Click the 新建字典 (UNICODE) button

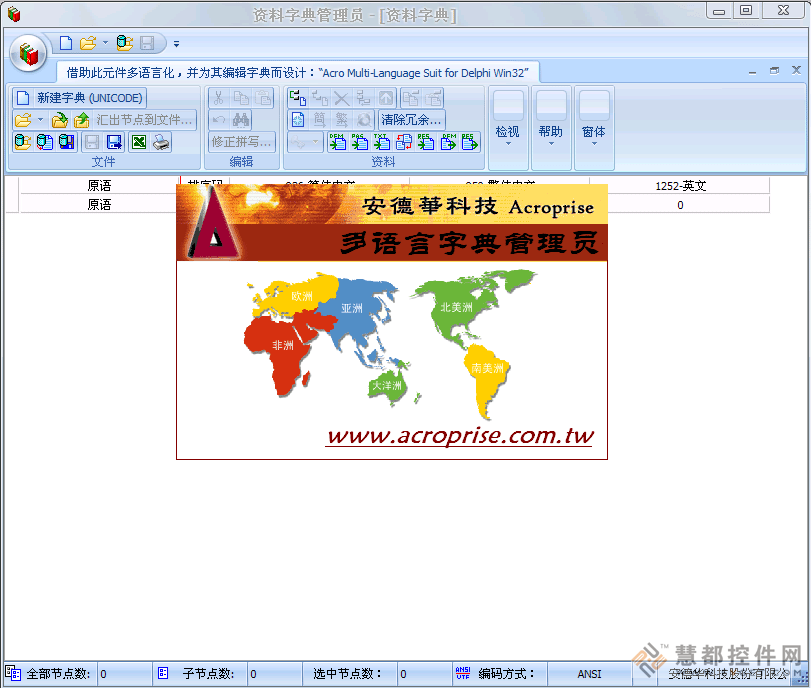click(x=80, y=98)
